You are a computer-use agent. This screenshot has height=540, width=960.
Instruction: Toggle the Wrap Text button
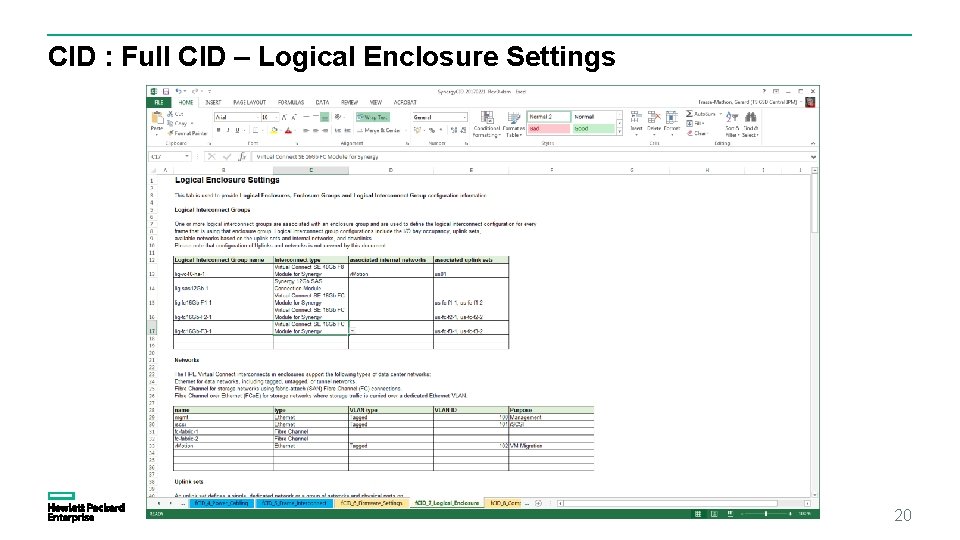pyautogui.click(x=372, y=117)
